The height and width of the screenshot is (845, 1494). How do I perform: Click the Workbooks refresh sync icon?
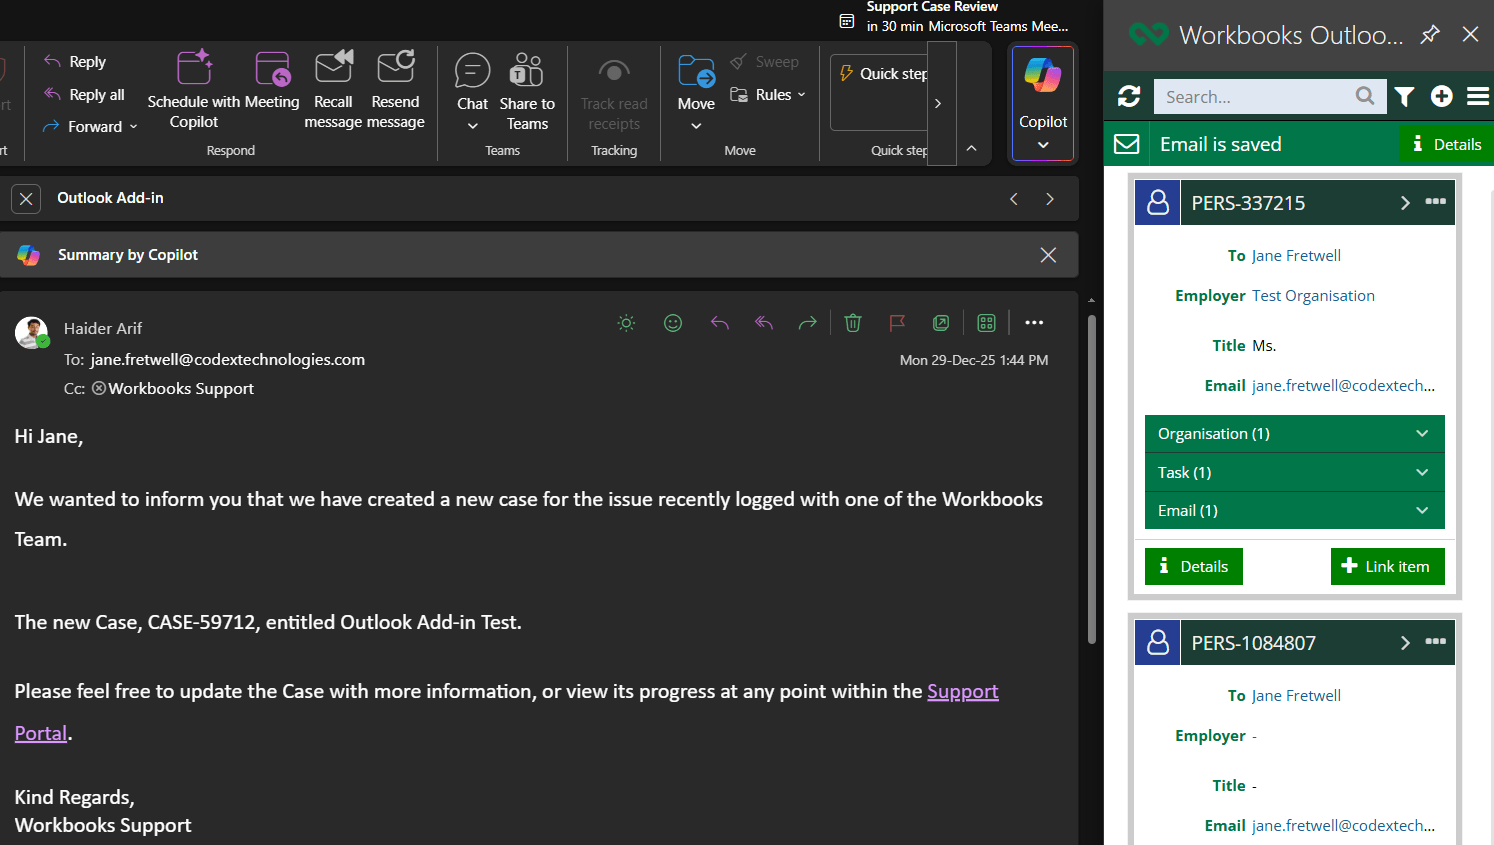tap(1129, 96)
